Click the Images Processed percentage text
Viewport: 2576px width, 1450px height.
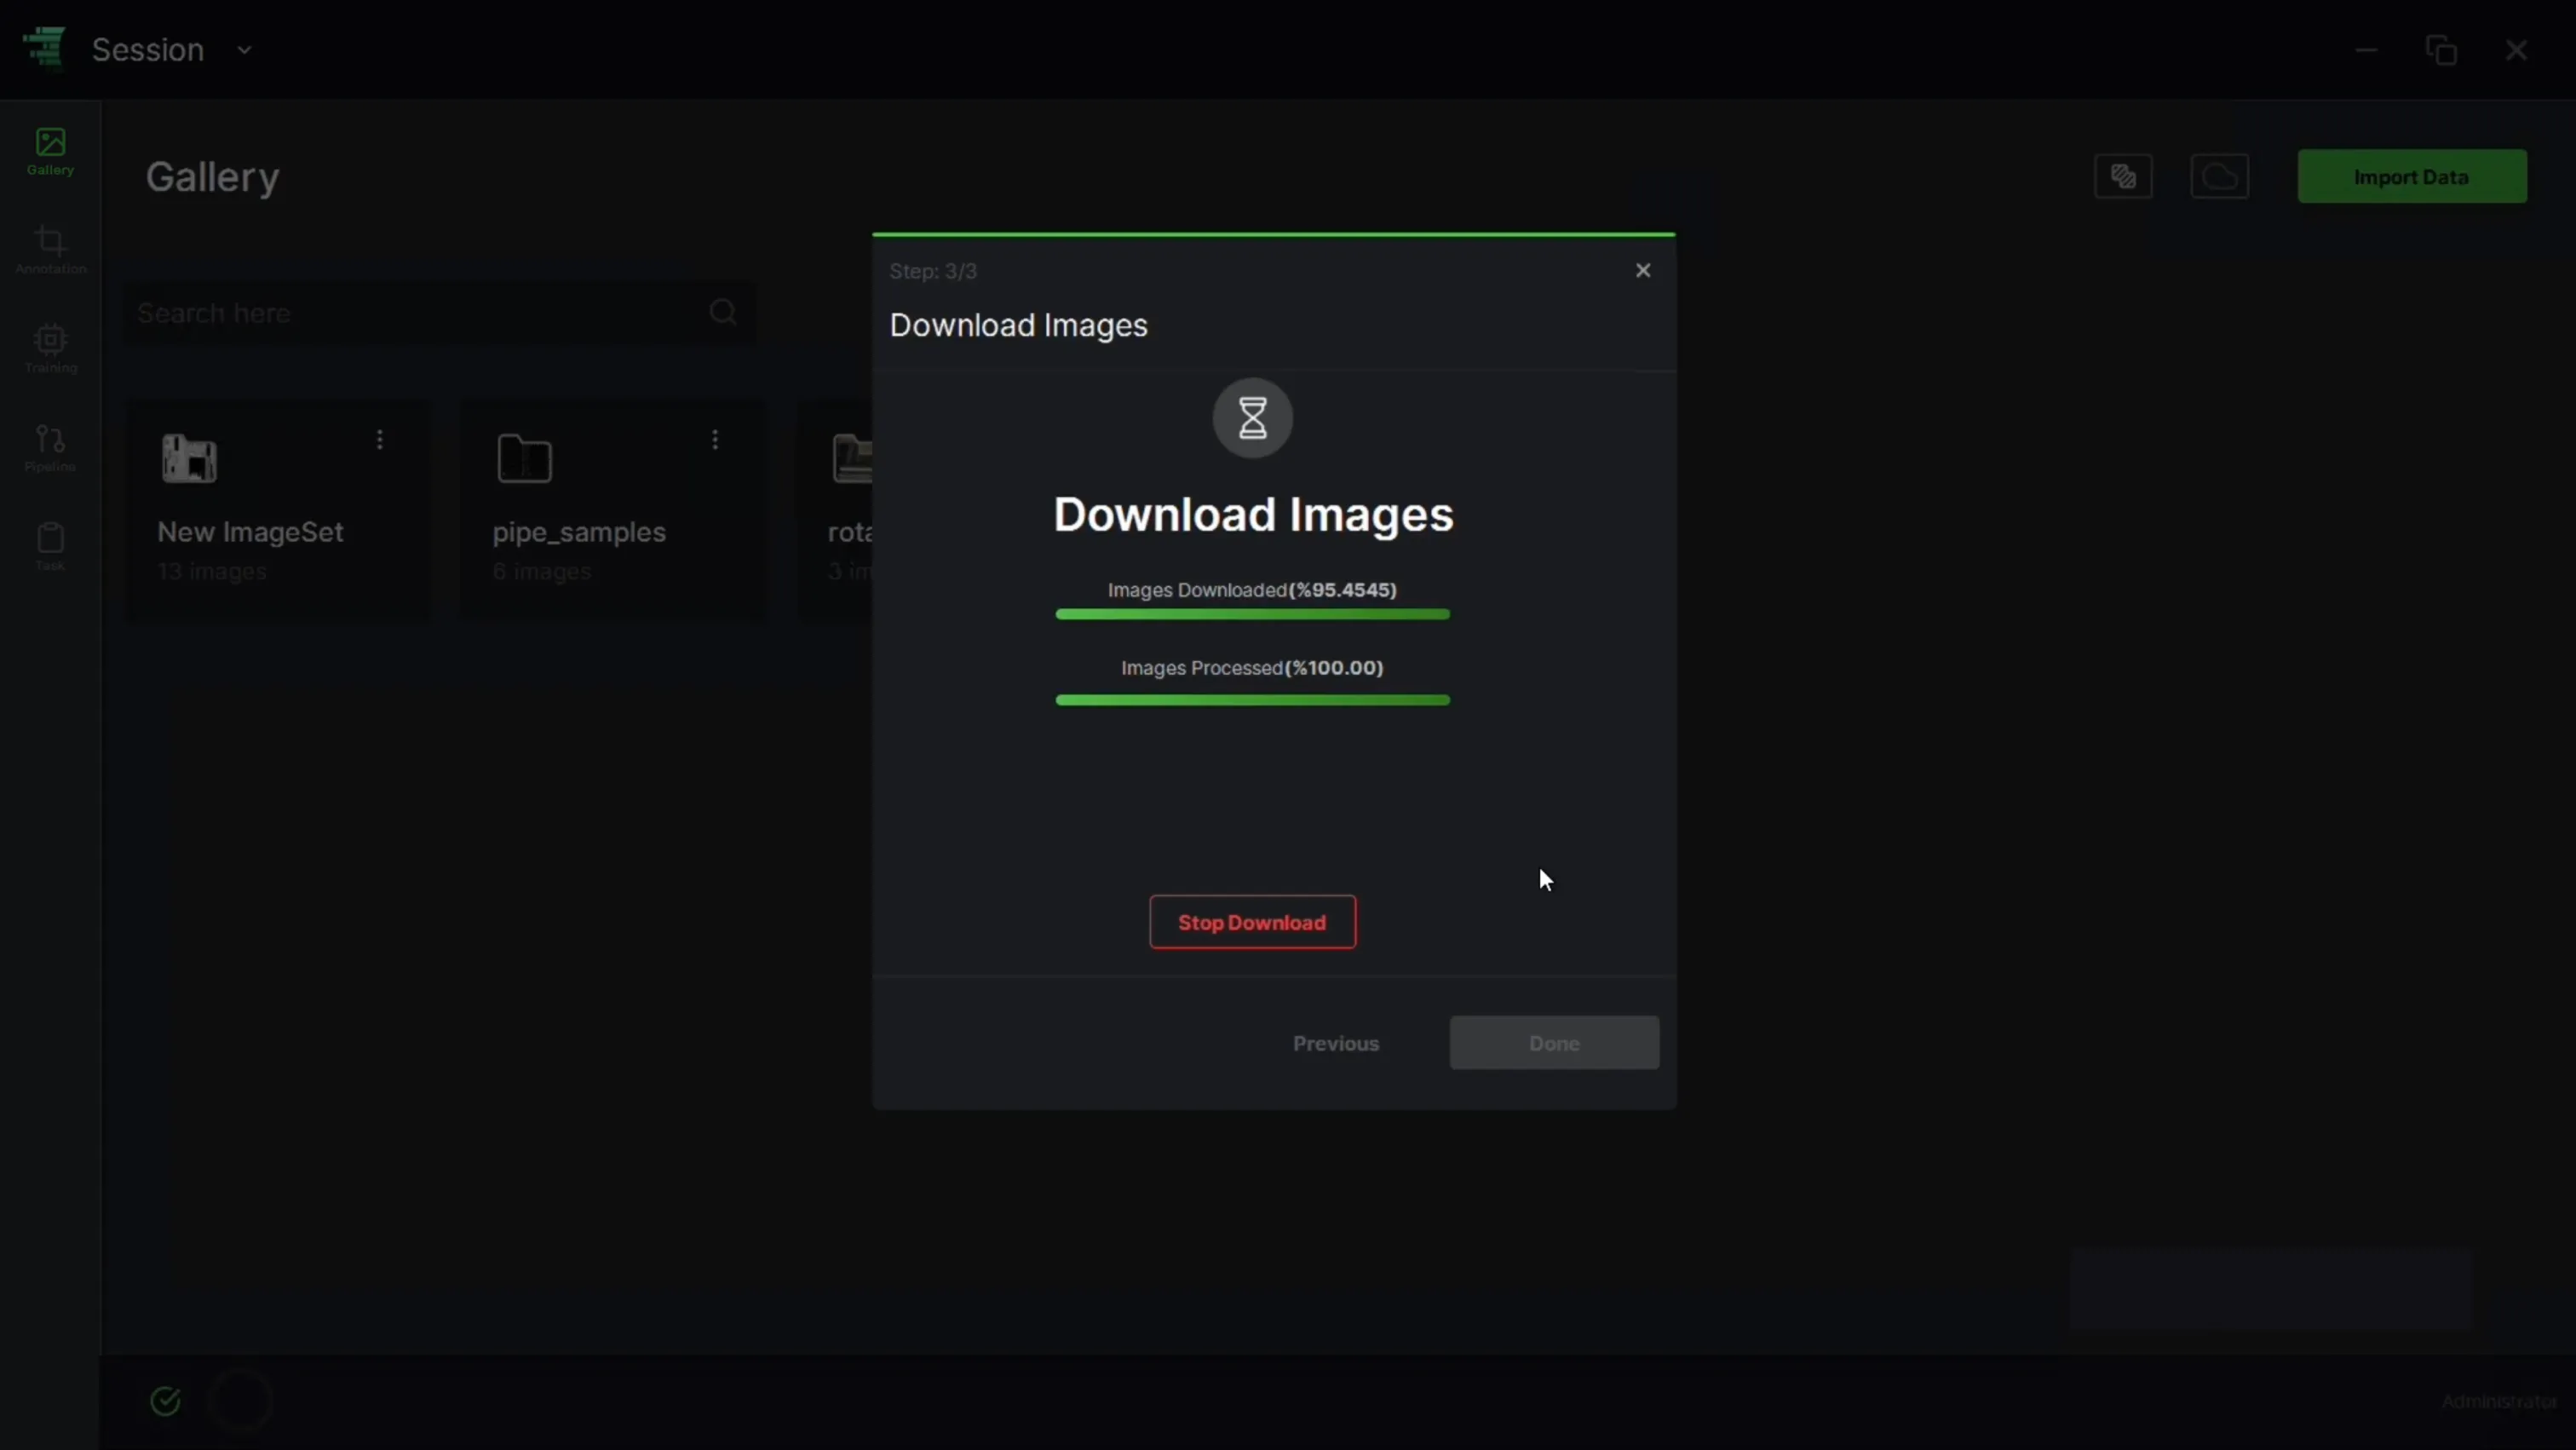click(1334, 668)
